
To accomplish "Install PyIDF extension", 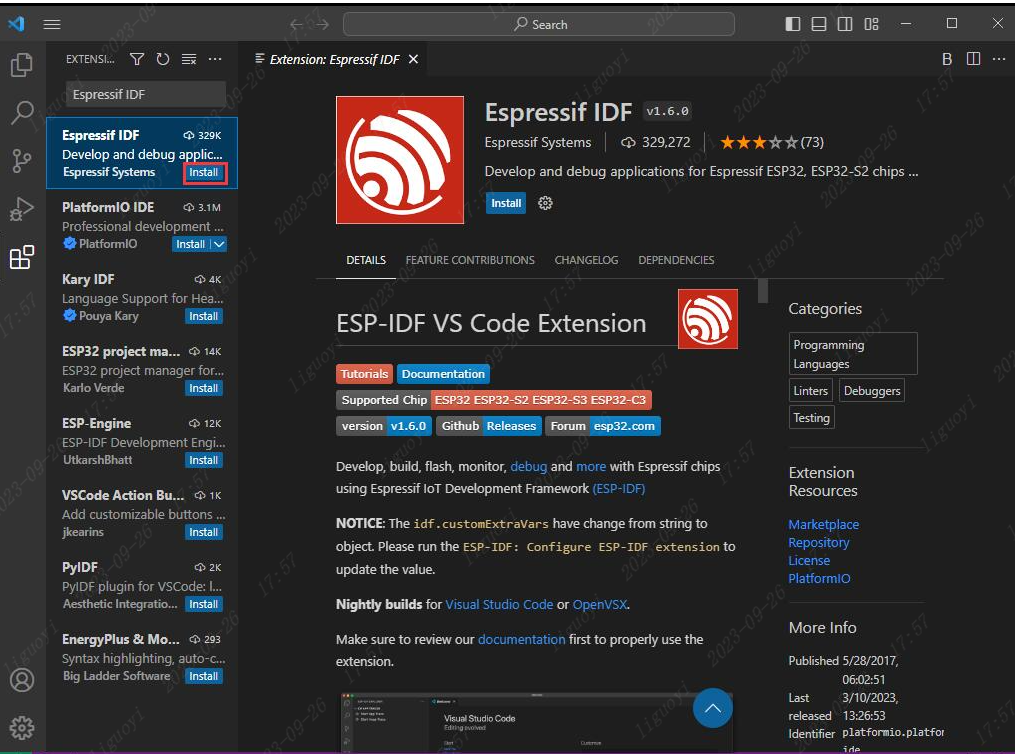I will click(204, 604).
